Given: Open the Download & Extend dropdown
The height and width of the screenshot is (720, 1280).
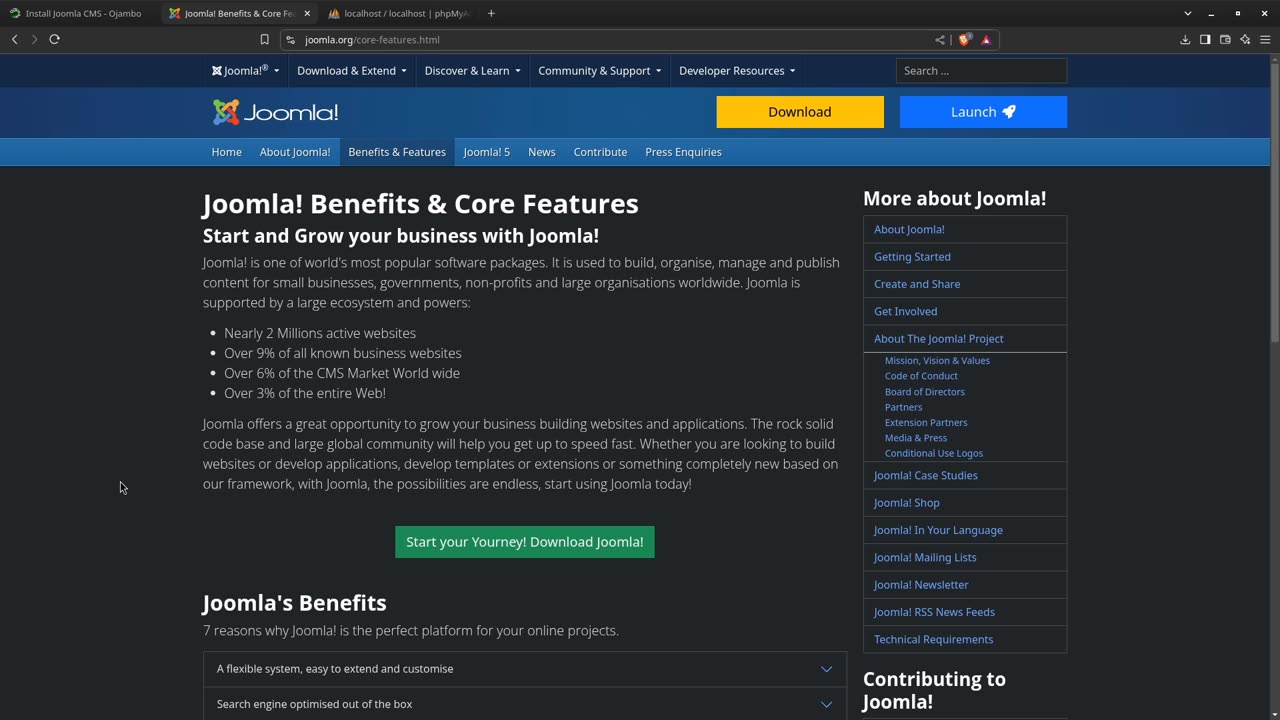Looking at the screenshot, I should (352, 71).
